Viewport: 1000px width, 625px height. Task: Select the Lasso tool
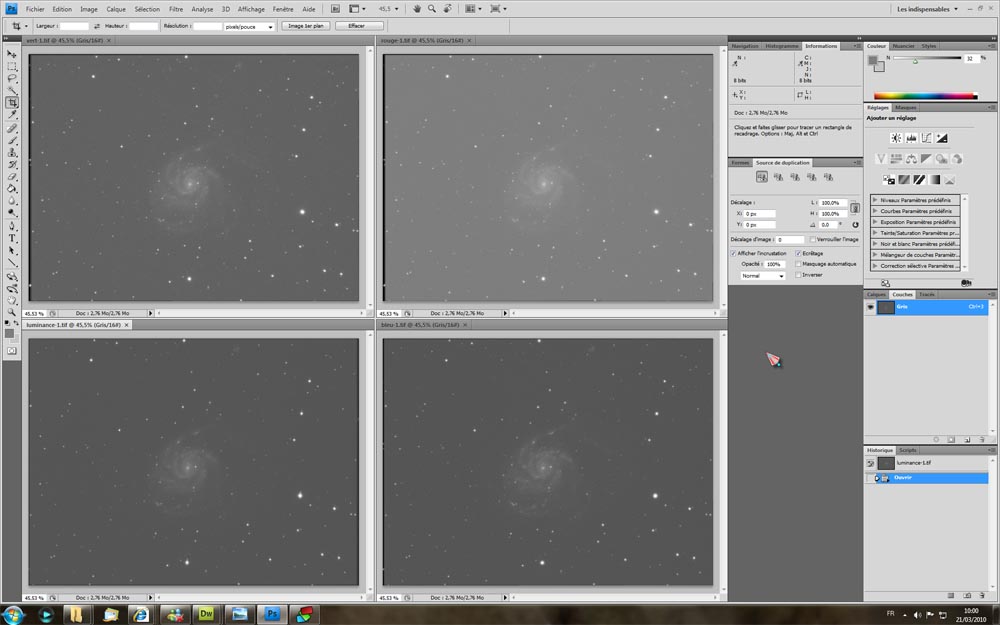[x=12, y=78]
